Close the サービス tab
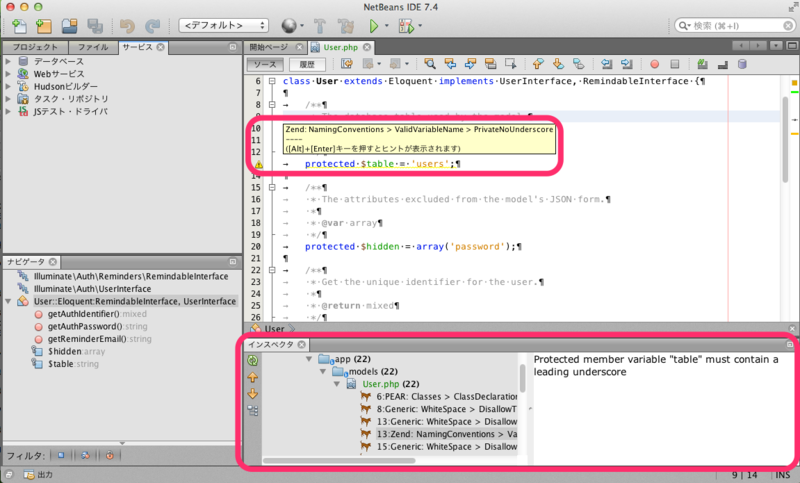Image resolution: width=800 pixels, height=483 pixels. point(161,47)
